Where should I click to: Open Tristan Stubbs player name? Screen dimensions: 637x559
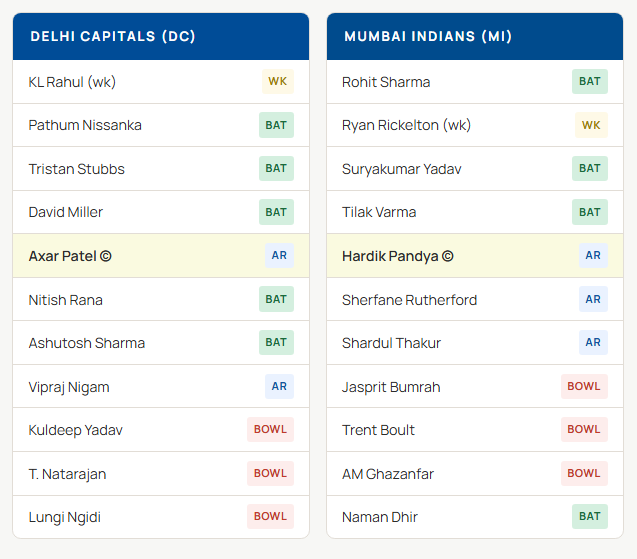(x=77, y=169)
